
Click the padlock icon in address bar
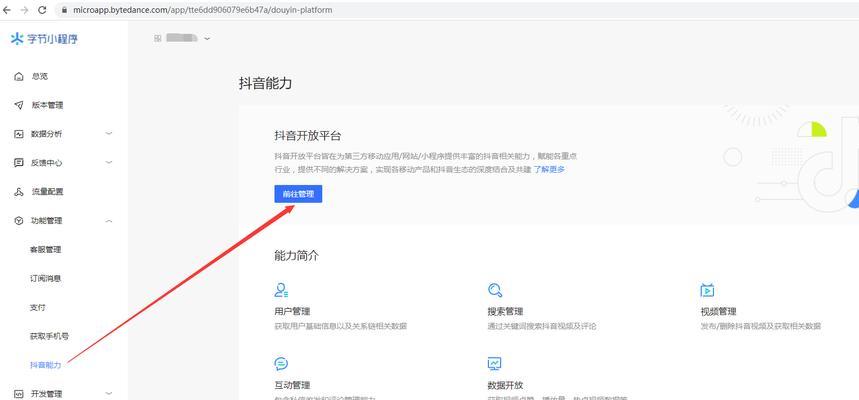click(x=65, y=10)
